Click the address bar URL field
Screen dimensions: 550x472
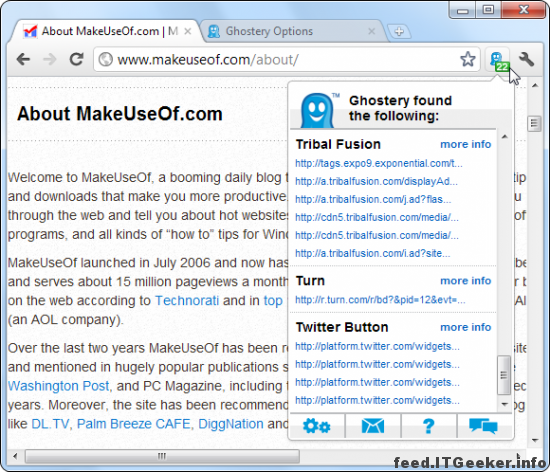286,60
